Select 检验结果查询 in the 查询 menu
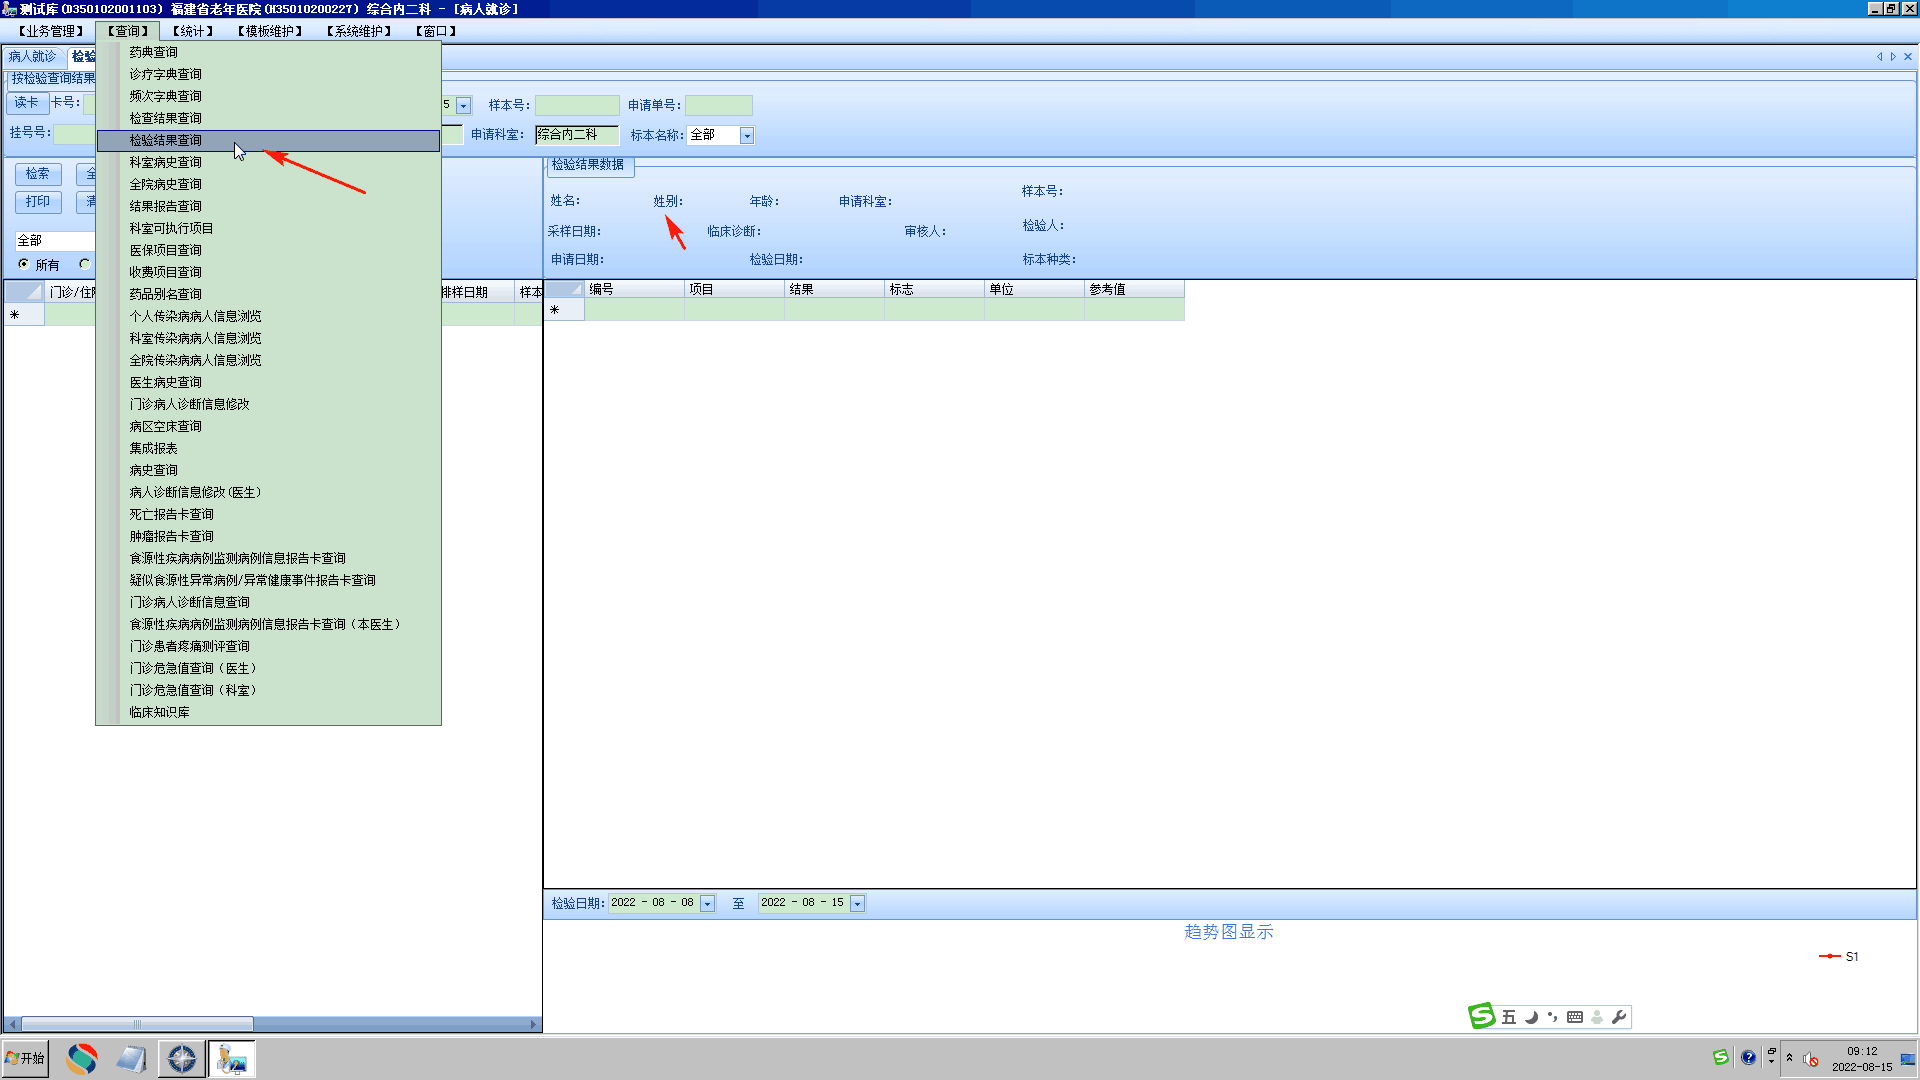 [166, 140]
